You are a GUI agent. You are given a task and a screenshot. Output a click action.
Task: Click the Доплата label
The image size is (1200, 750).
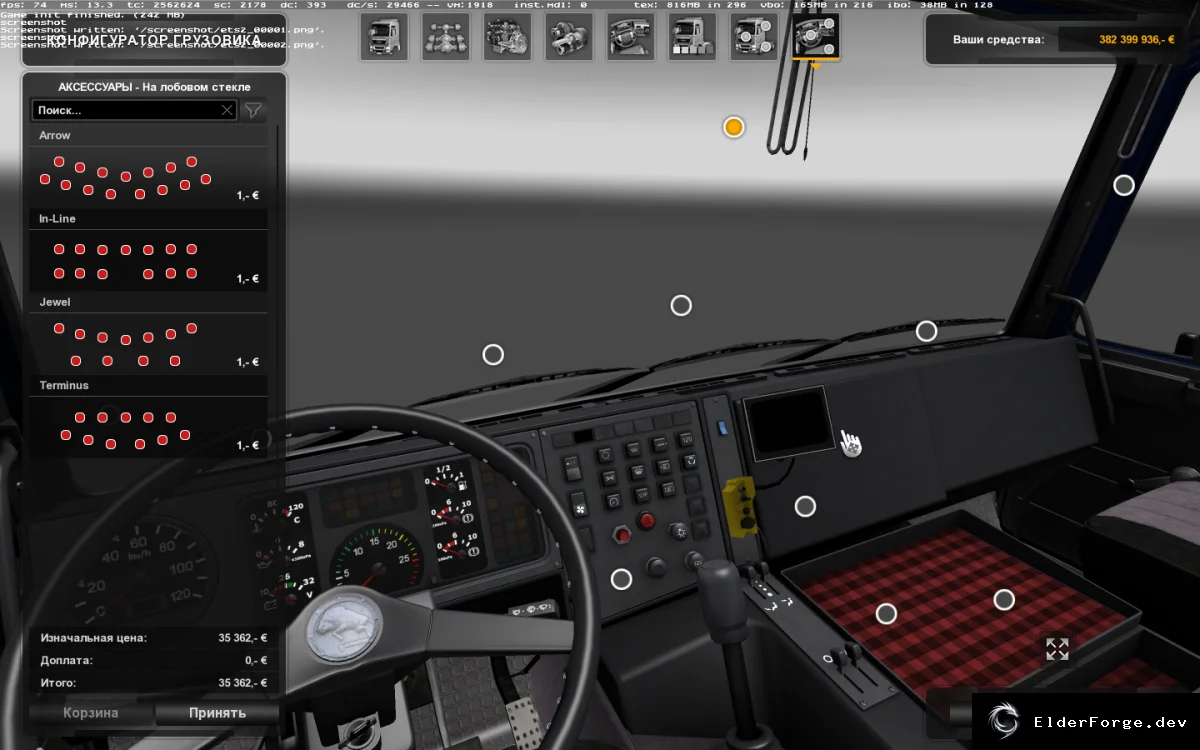(66, 660)
